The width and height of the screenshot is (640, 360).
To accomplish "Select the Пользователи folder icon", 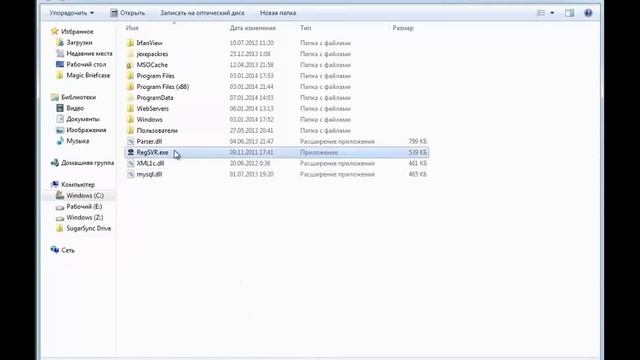I will coord(130,131).
